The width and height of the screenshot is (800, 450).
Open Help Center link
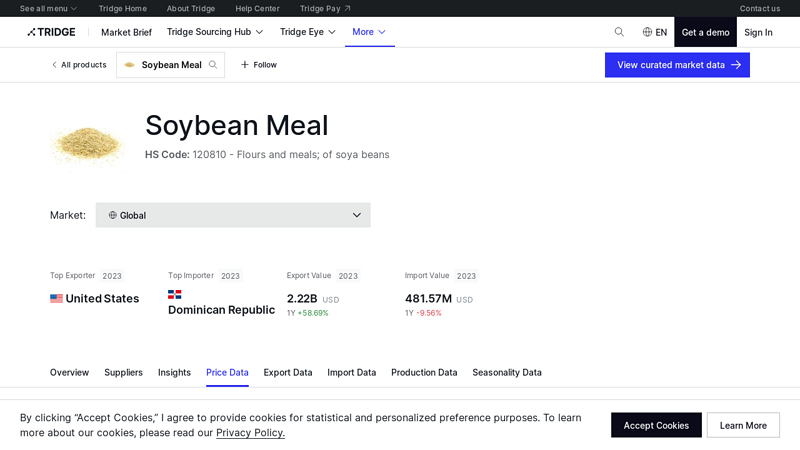point(257,8)
